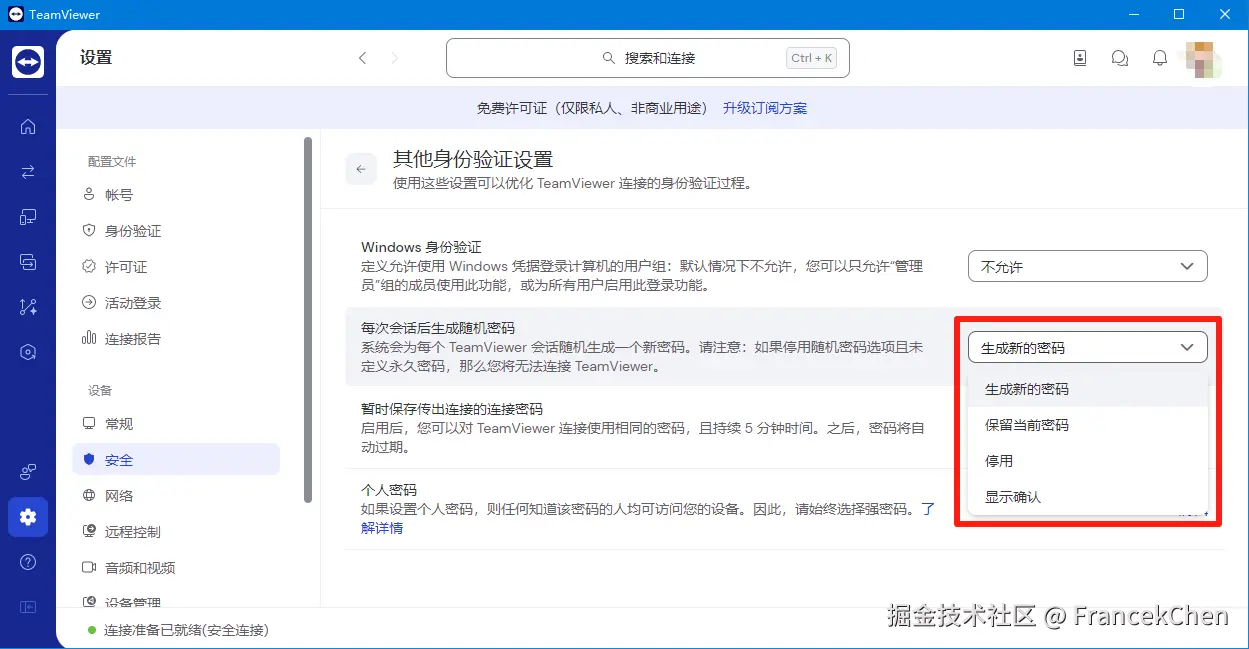This screenshot has width=1249, height=649.
Task: Click the 每次会话后生成随机密码 setting title
Action: pyautogui.click(x=438, y=328)
